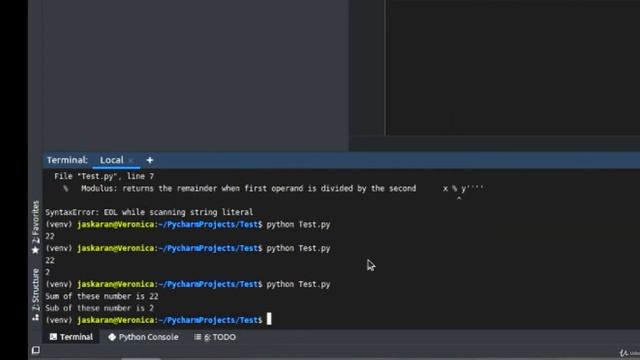This screenshot has height=360, width=640.
Task: Click the first 'python Test.py' command
Action: tap(298, 224)
